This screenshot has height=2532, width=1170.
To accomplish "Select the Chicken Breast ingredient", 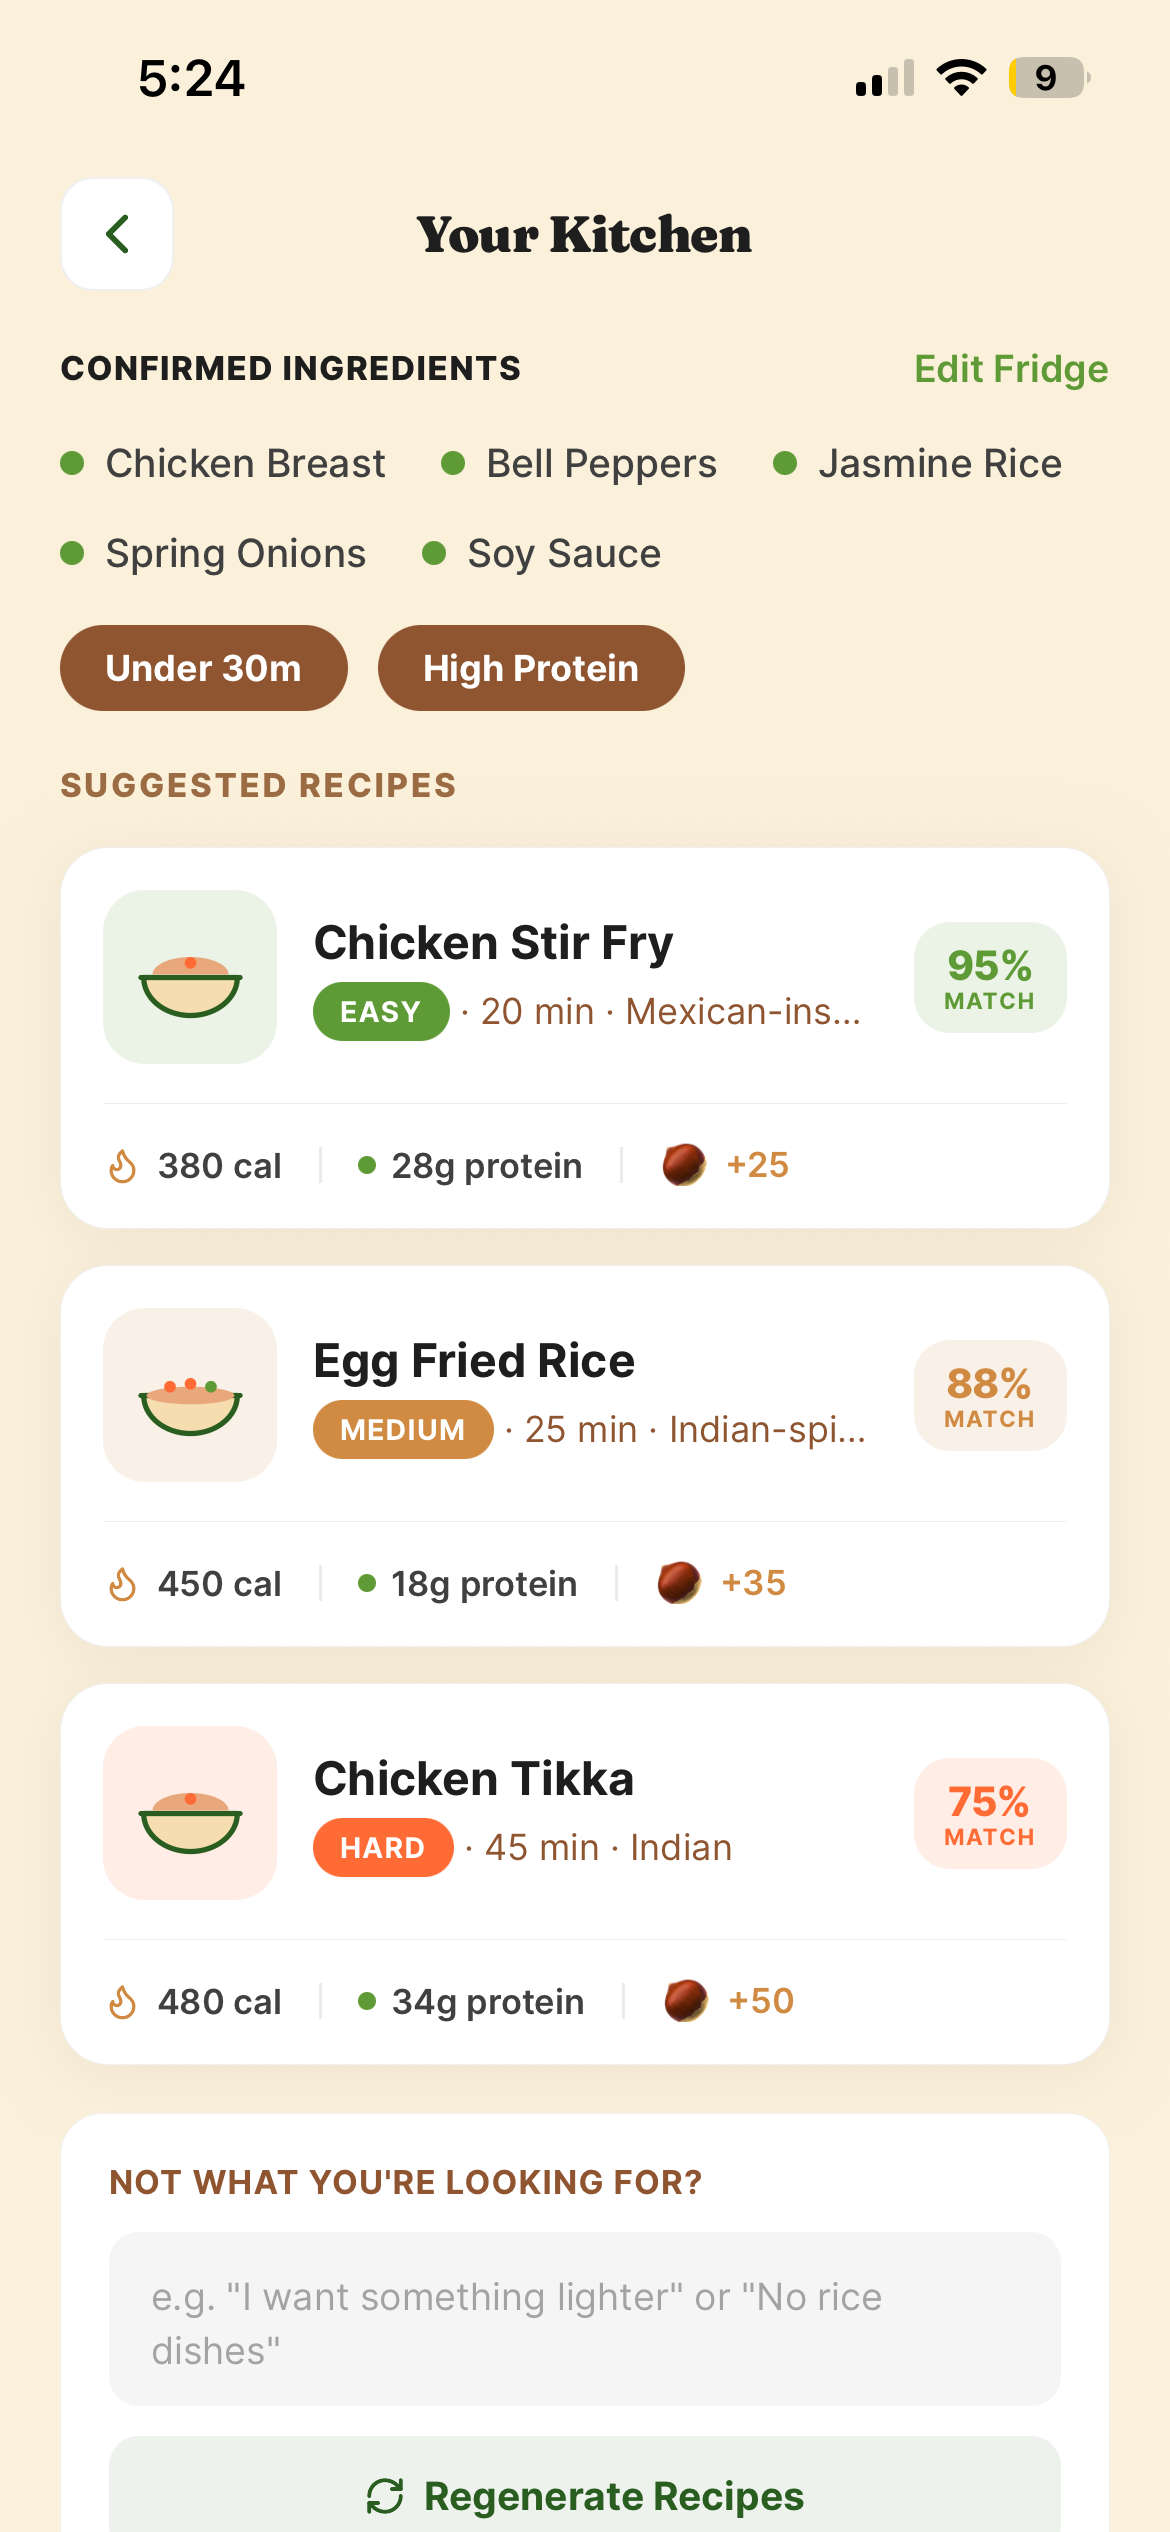I will [x=223, y=464].
